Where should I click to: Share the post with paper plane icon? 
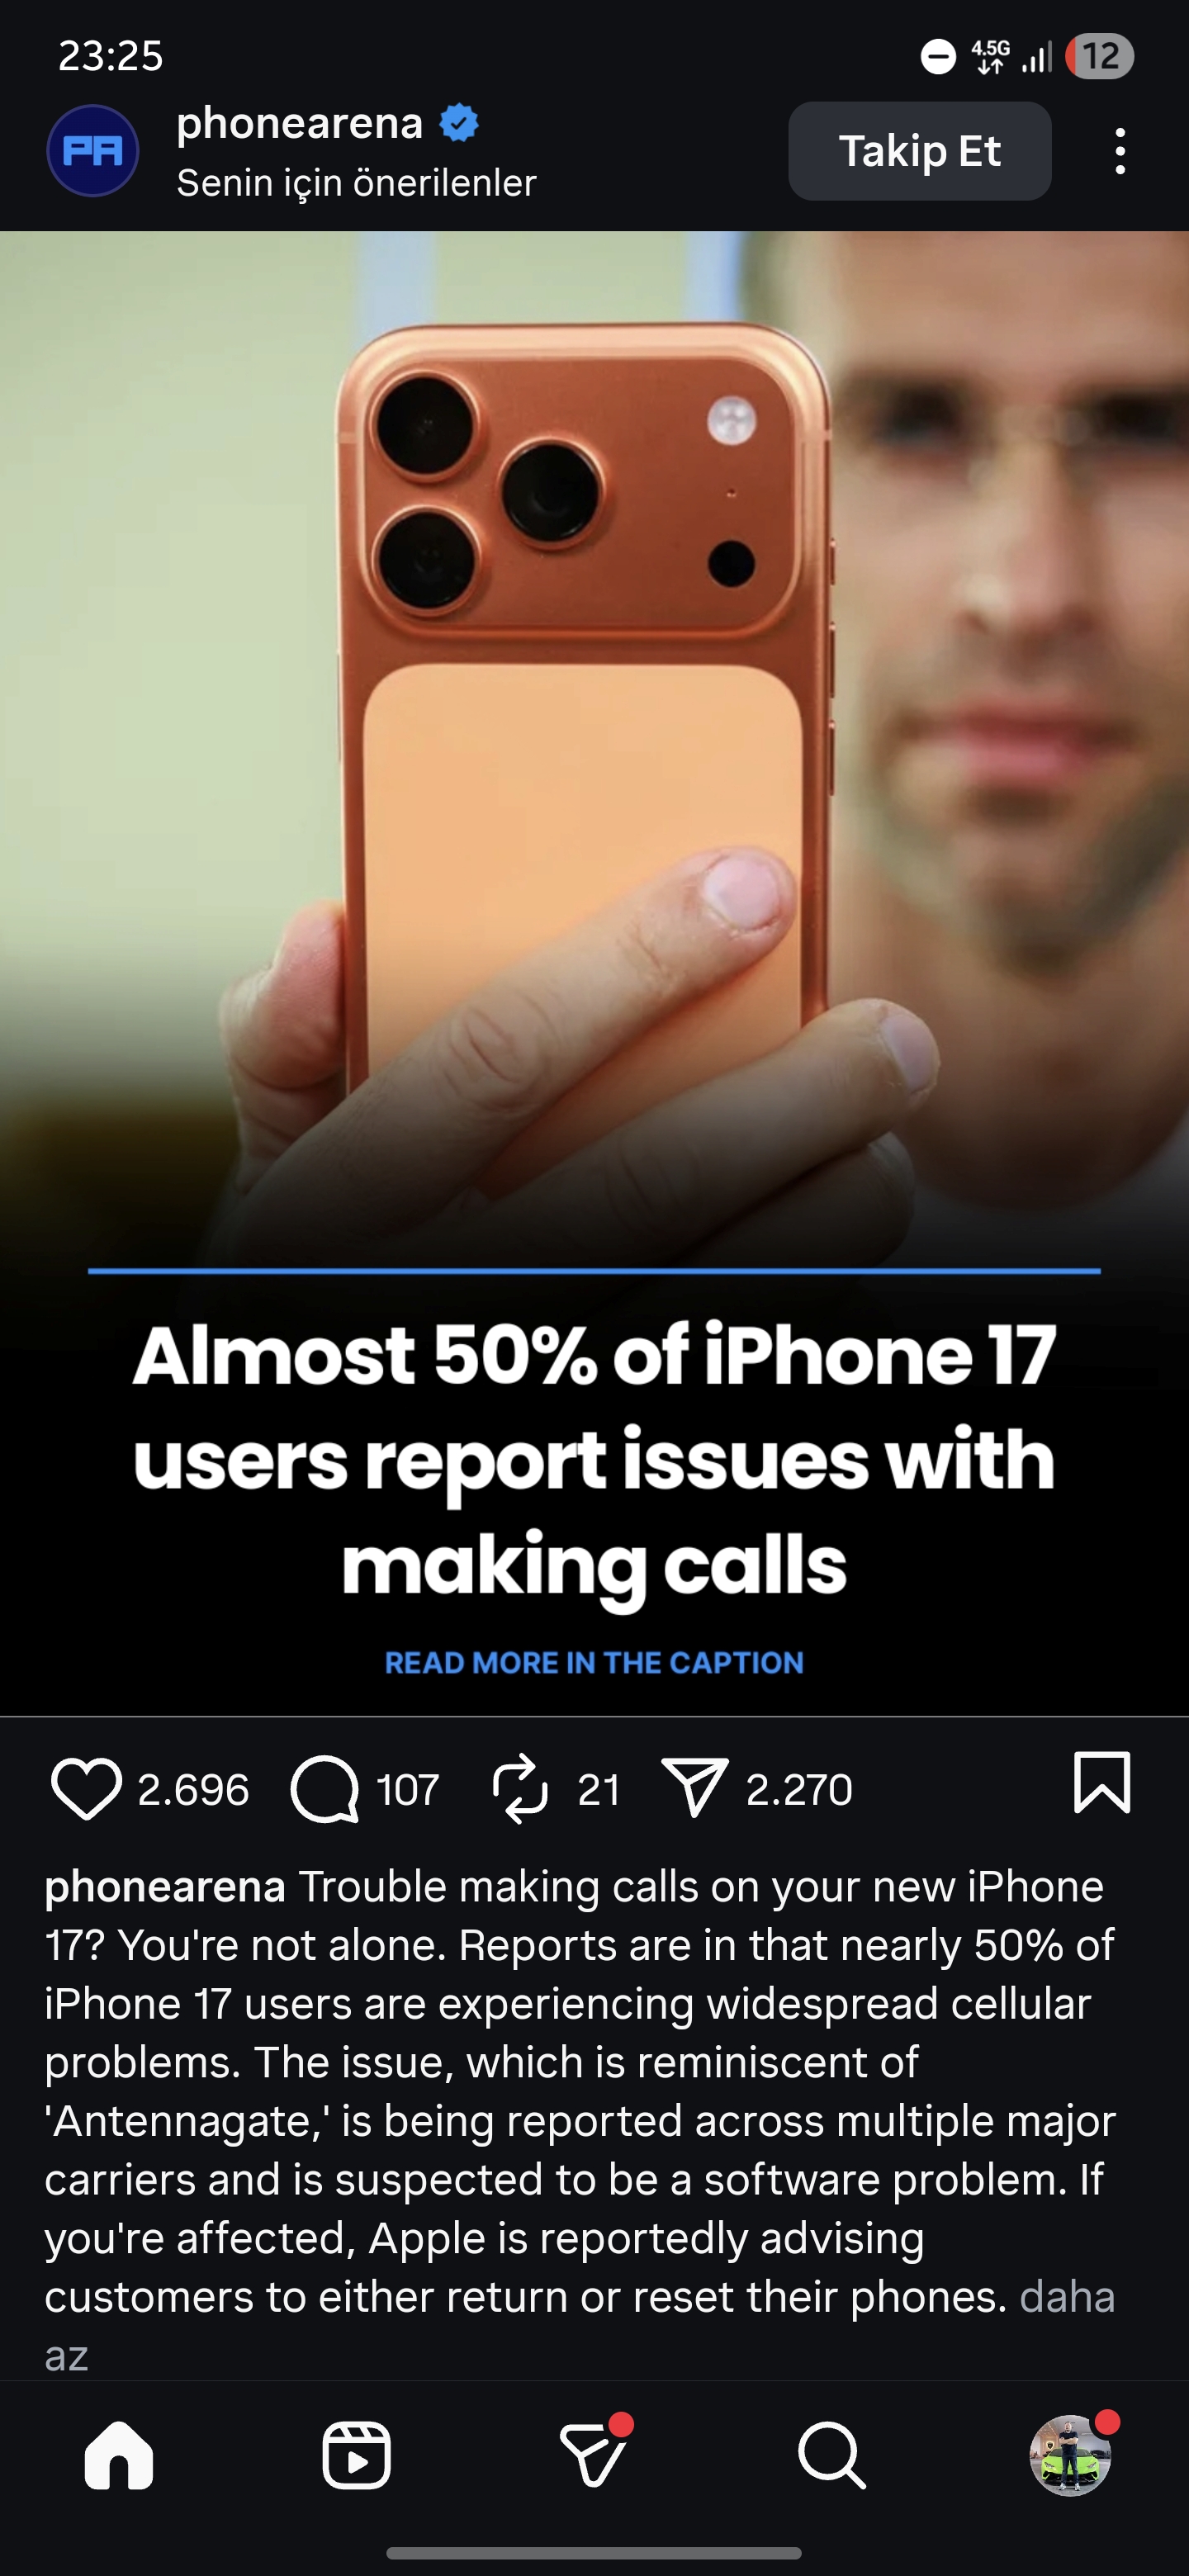click(x=694, y=1788)
